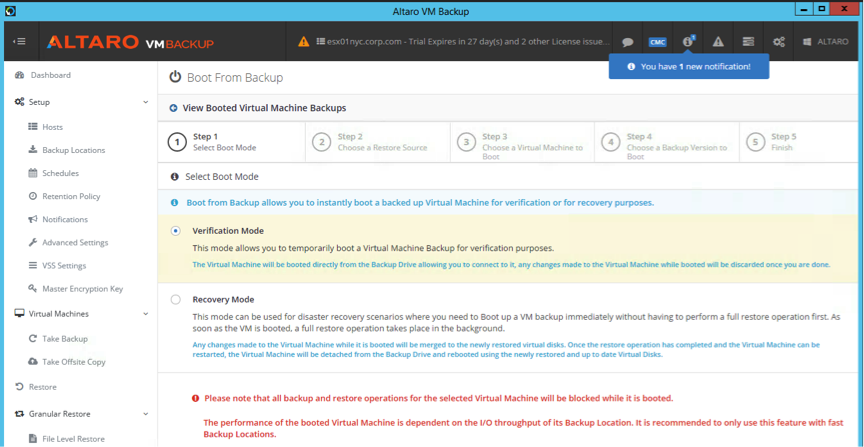This screenshot has width=864, height=447.
Task: Click the red blocked-operations warning text
Action: click(438, 398)
